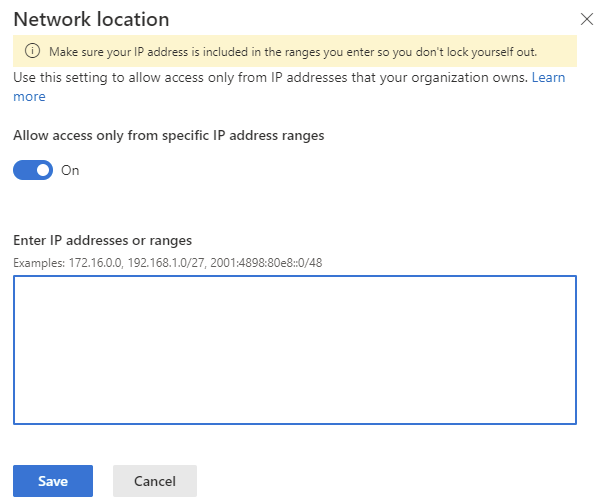Cancel the network location changes
Screen dimensions: 610x499
point(154,481)
